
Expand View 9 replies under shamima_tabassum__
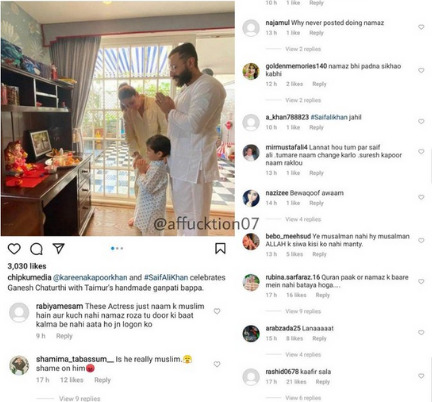79,398
